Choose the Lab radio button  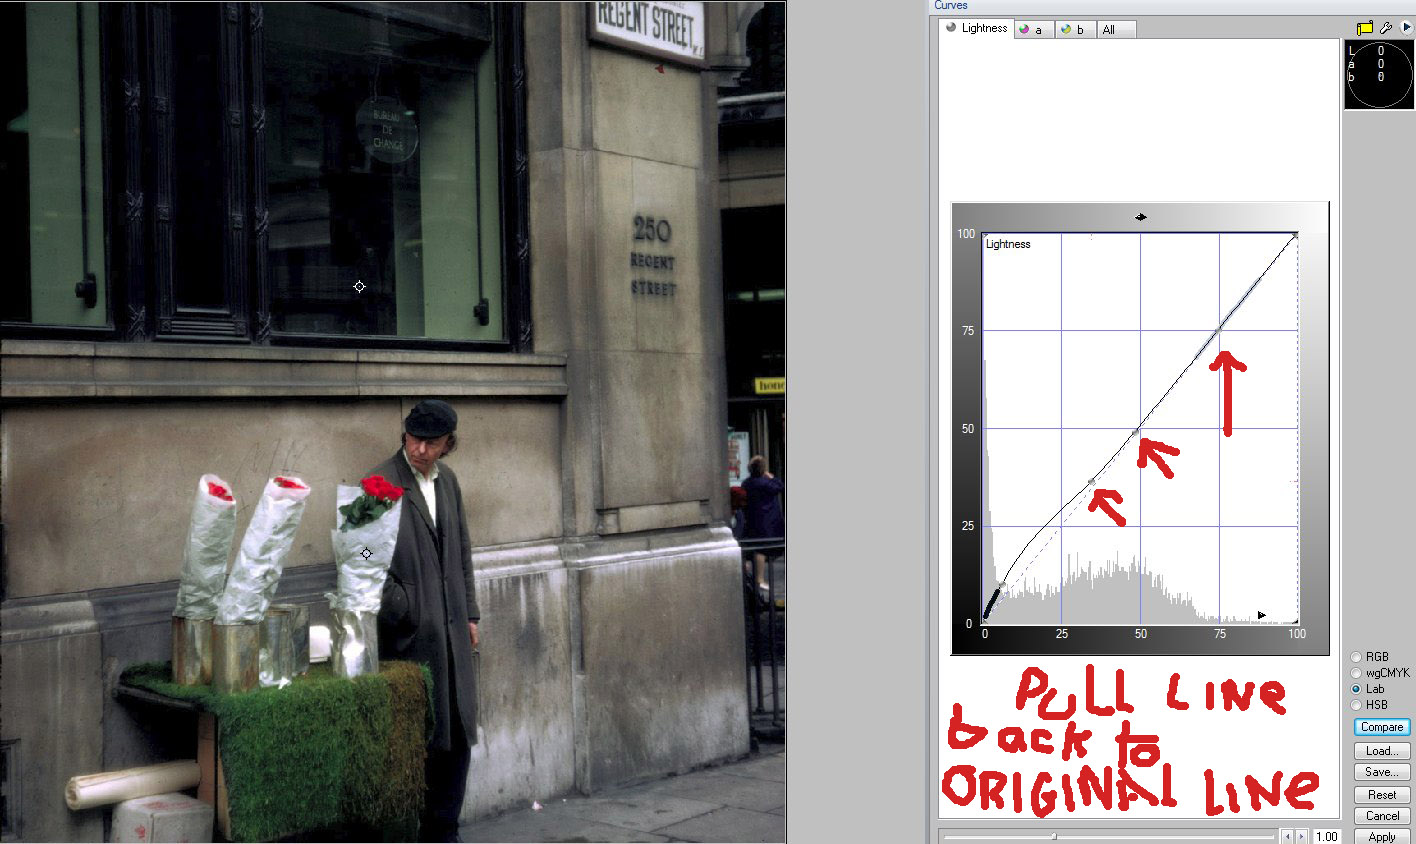[x=1357, y=689]
